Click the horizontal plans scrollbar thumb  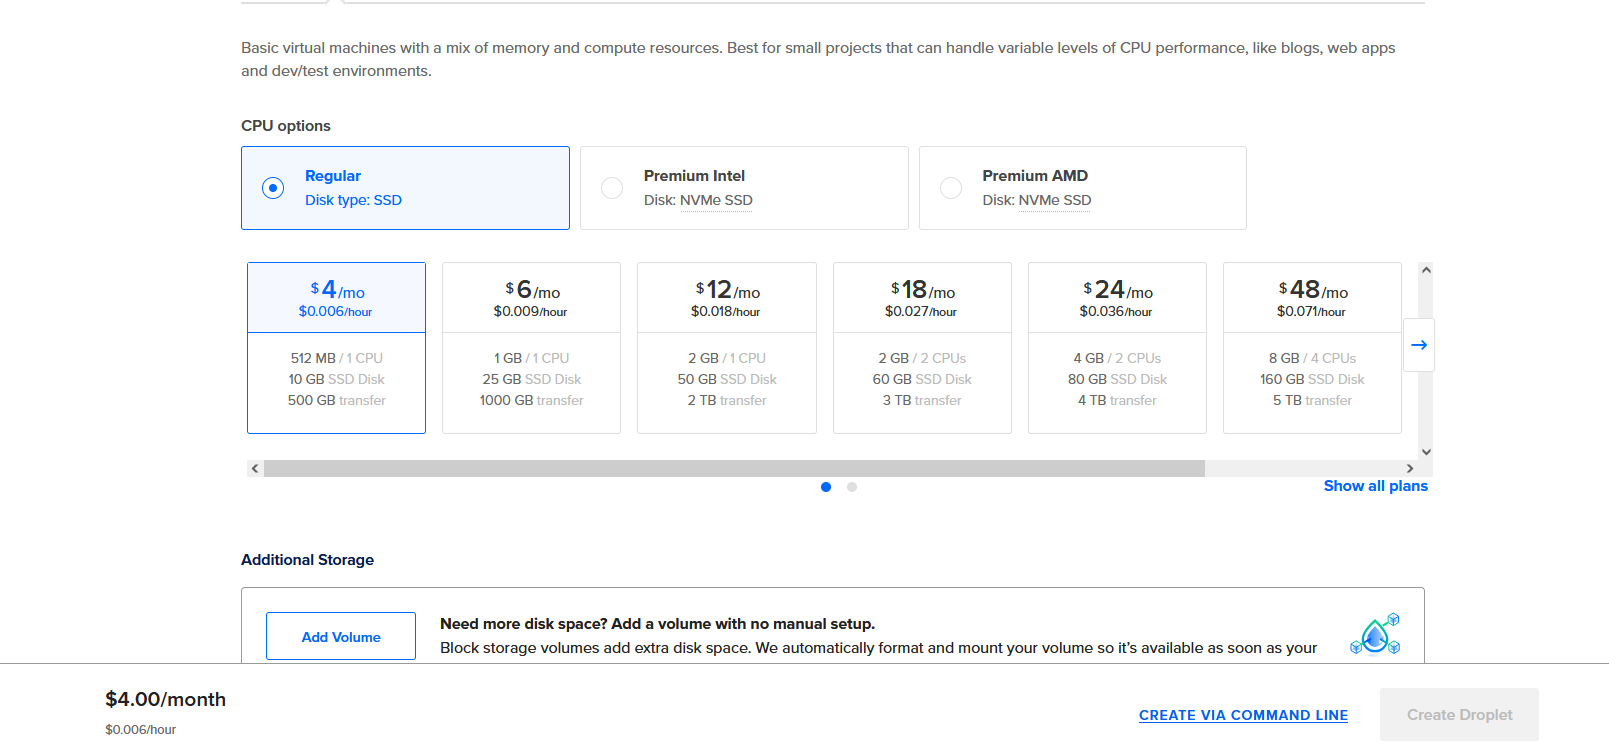click(x=734, y=468)
